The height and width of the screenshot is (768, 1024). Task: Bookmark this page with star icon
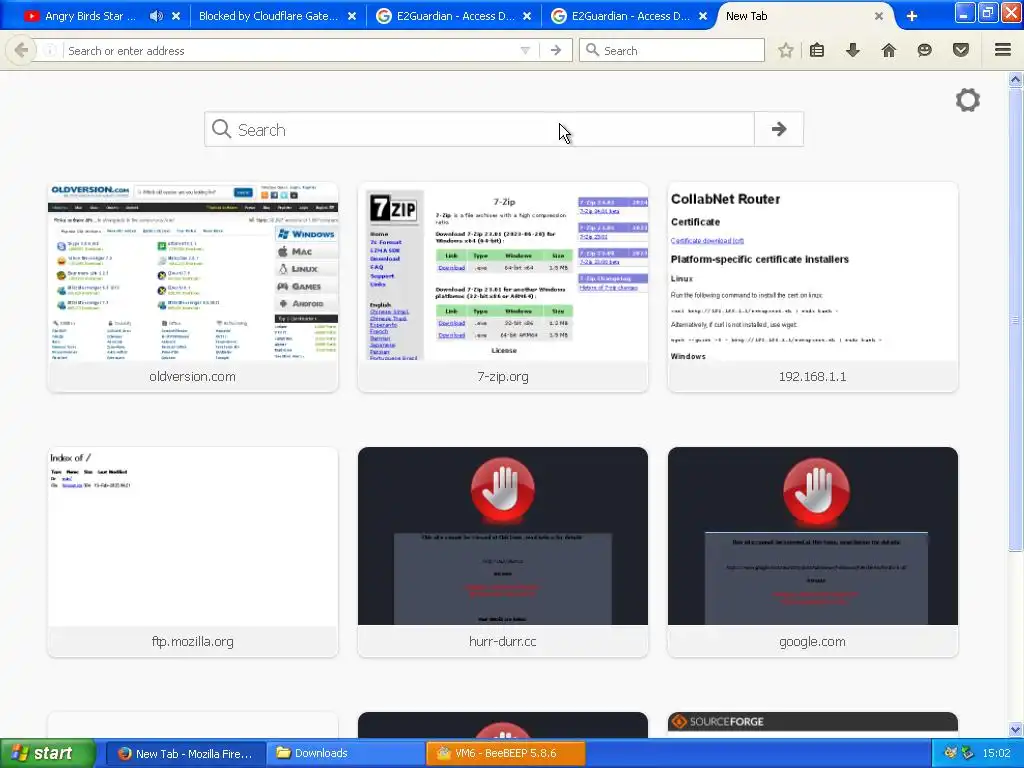(786, 50)
